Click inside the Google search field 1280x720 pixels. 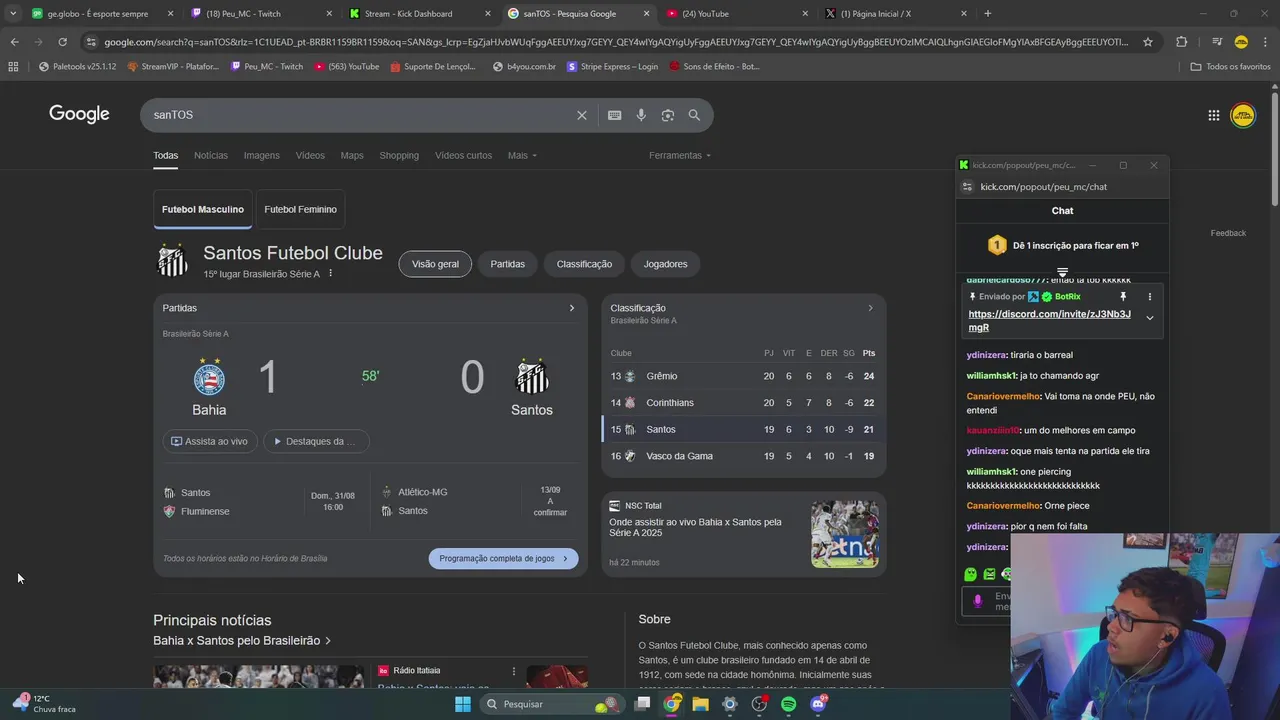pos(360,115)
